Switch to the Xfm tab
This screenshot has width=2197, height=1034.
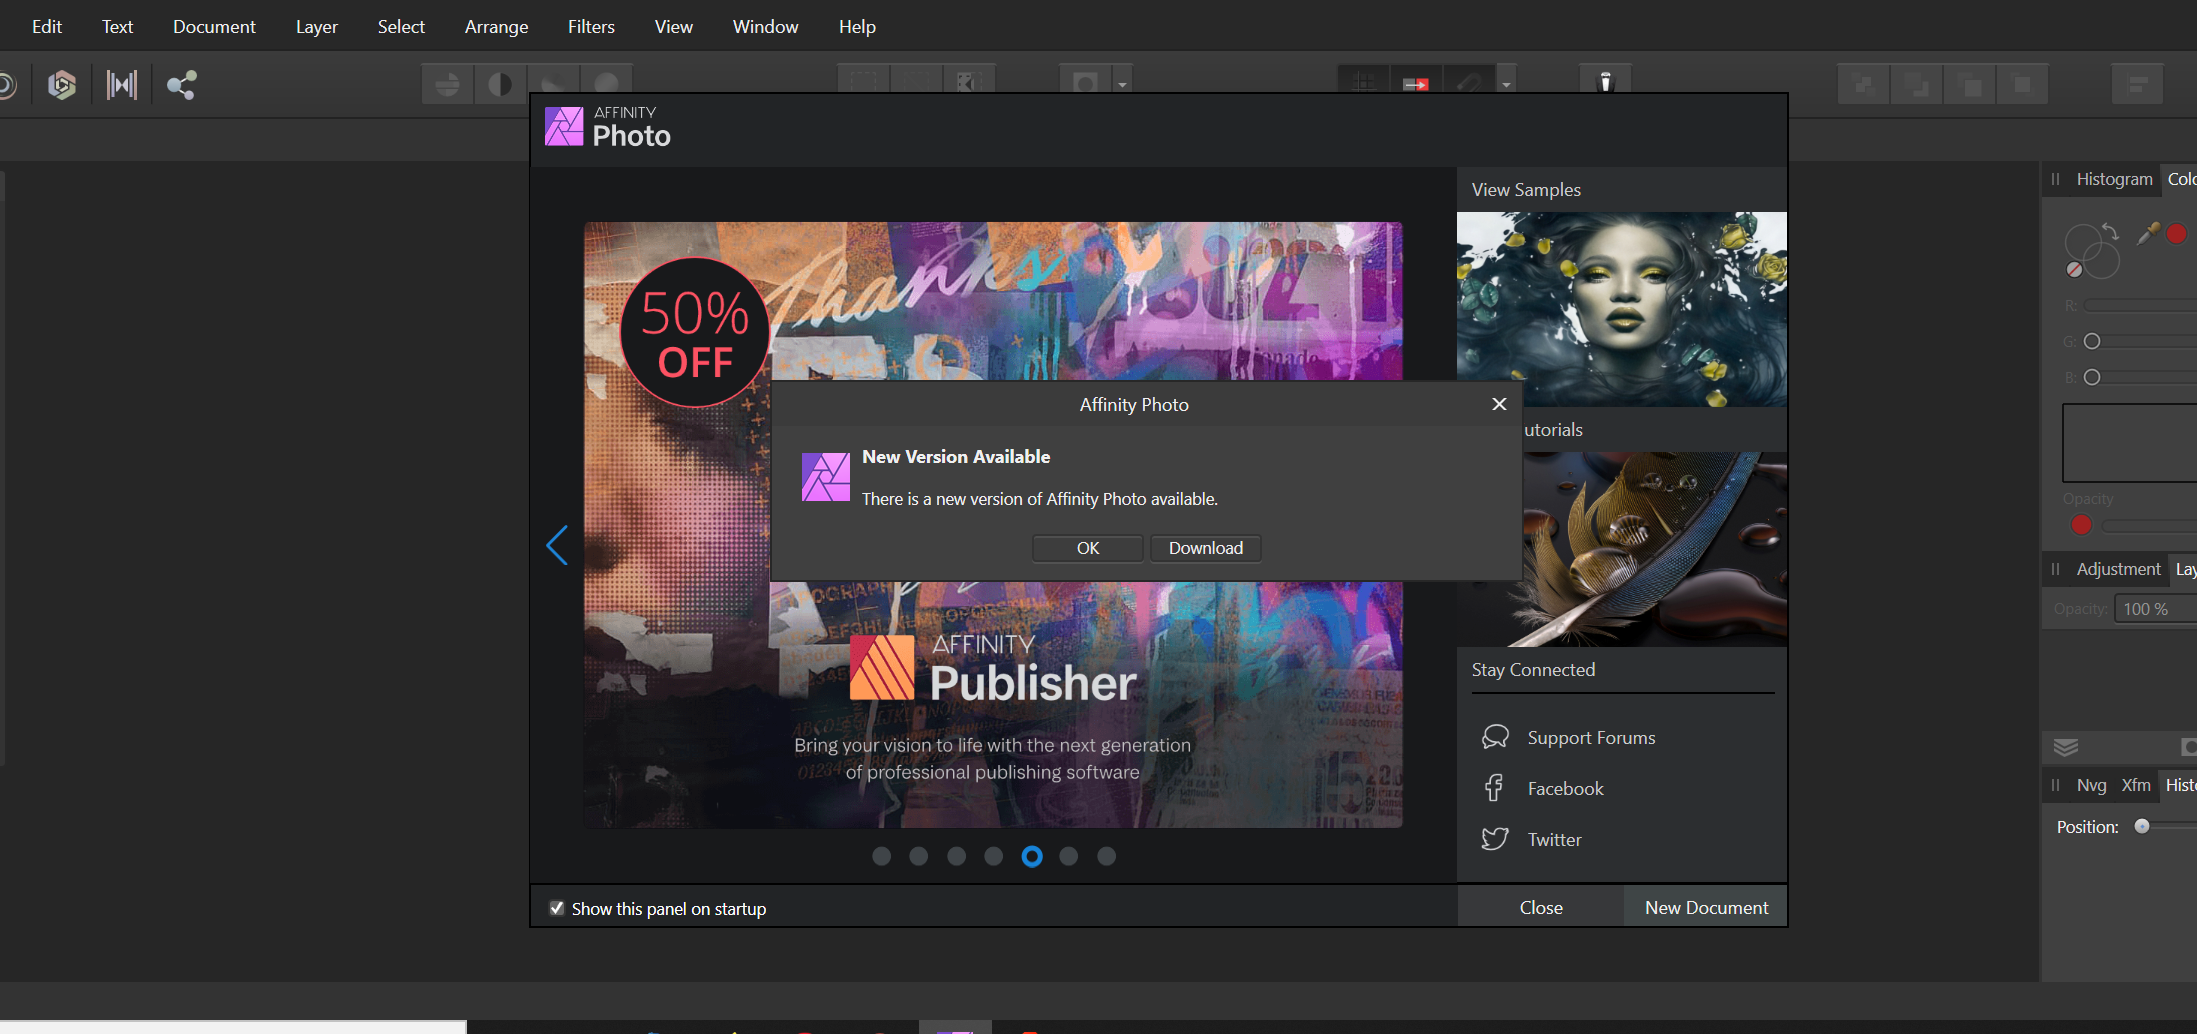click(x=2136, y=785)
